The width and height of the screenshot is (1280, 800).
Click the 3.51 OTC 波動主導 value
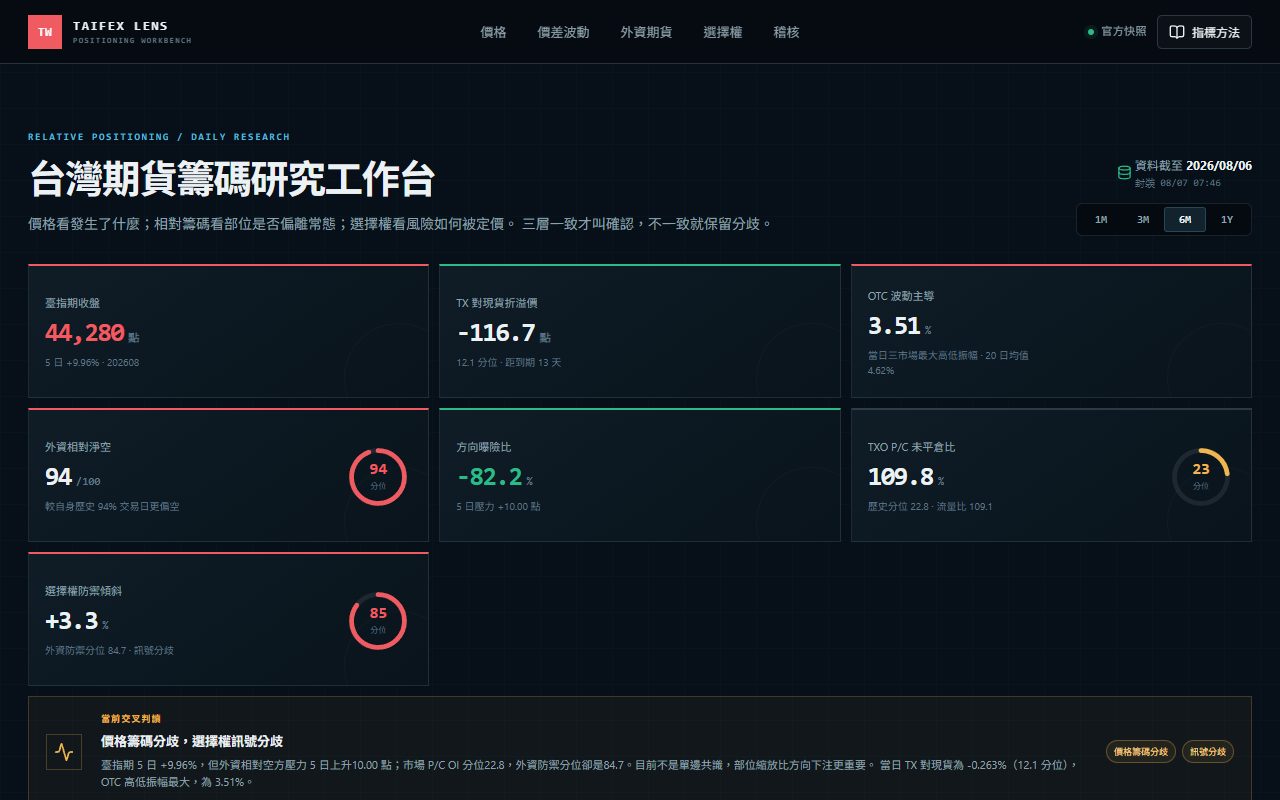tap(894, 326)
